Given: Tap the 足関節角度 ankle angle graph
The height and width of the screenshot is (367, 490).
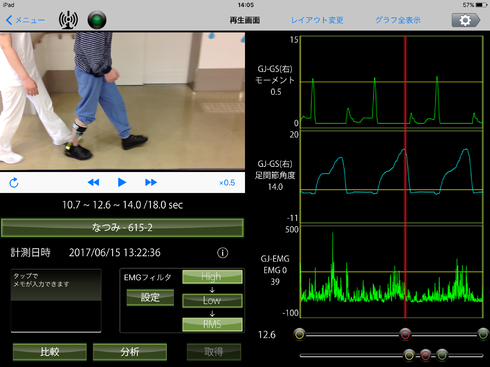Looking at the screenshot, I should point(392,177).
